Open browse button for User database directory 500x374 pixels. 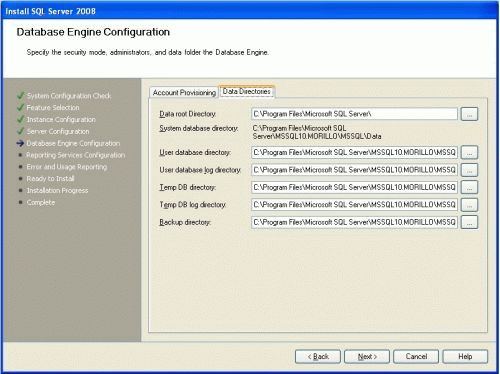point(469,152)
